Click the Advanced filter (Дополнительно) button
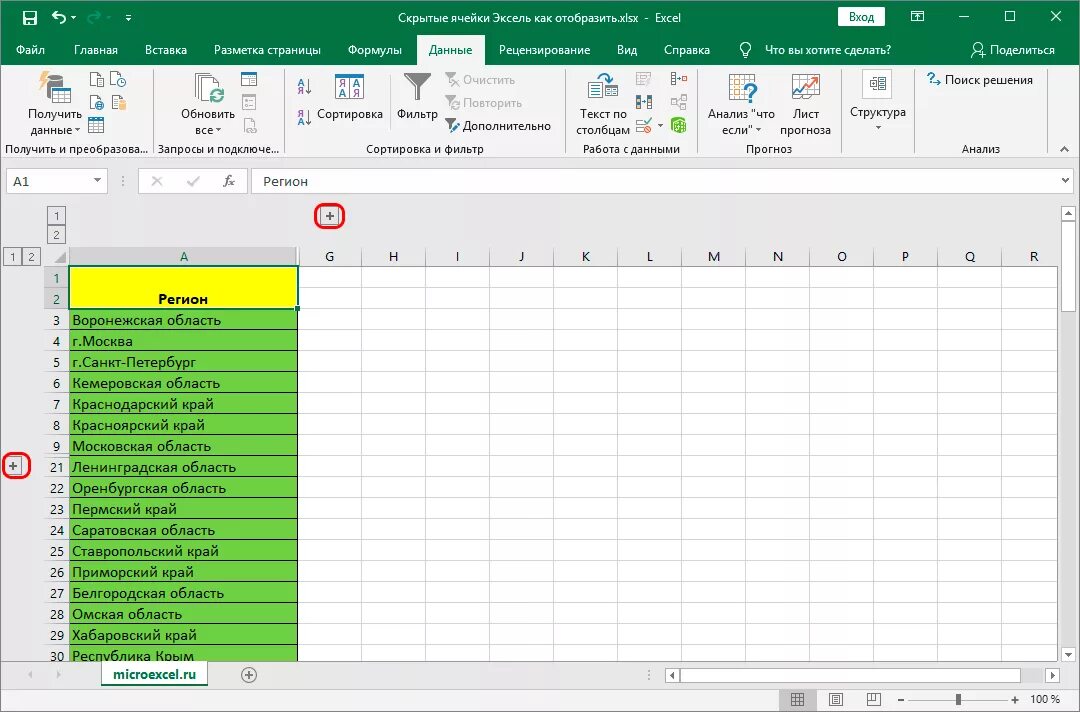This screenshot has width=1080, height=712. (x=498, y=125)
